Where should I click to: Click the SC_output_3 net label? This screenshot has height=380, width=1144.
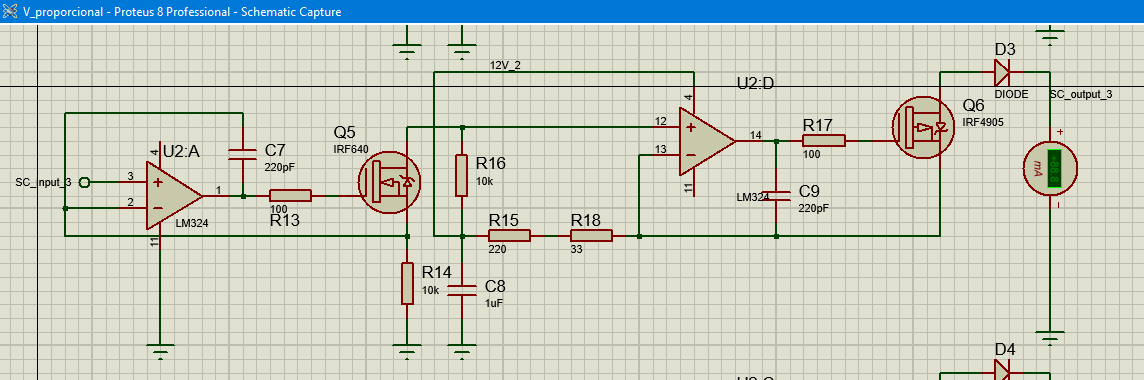pyautogui.click(x=1081, y=95)
